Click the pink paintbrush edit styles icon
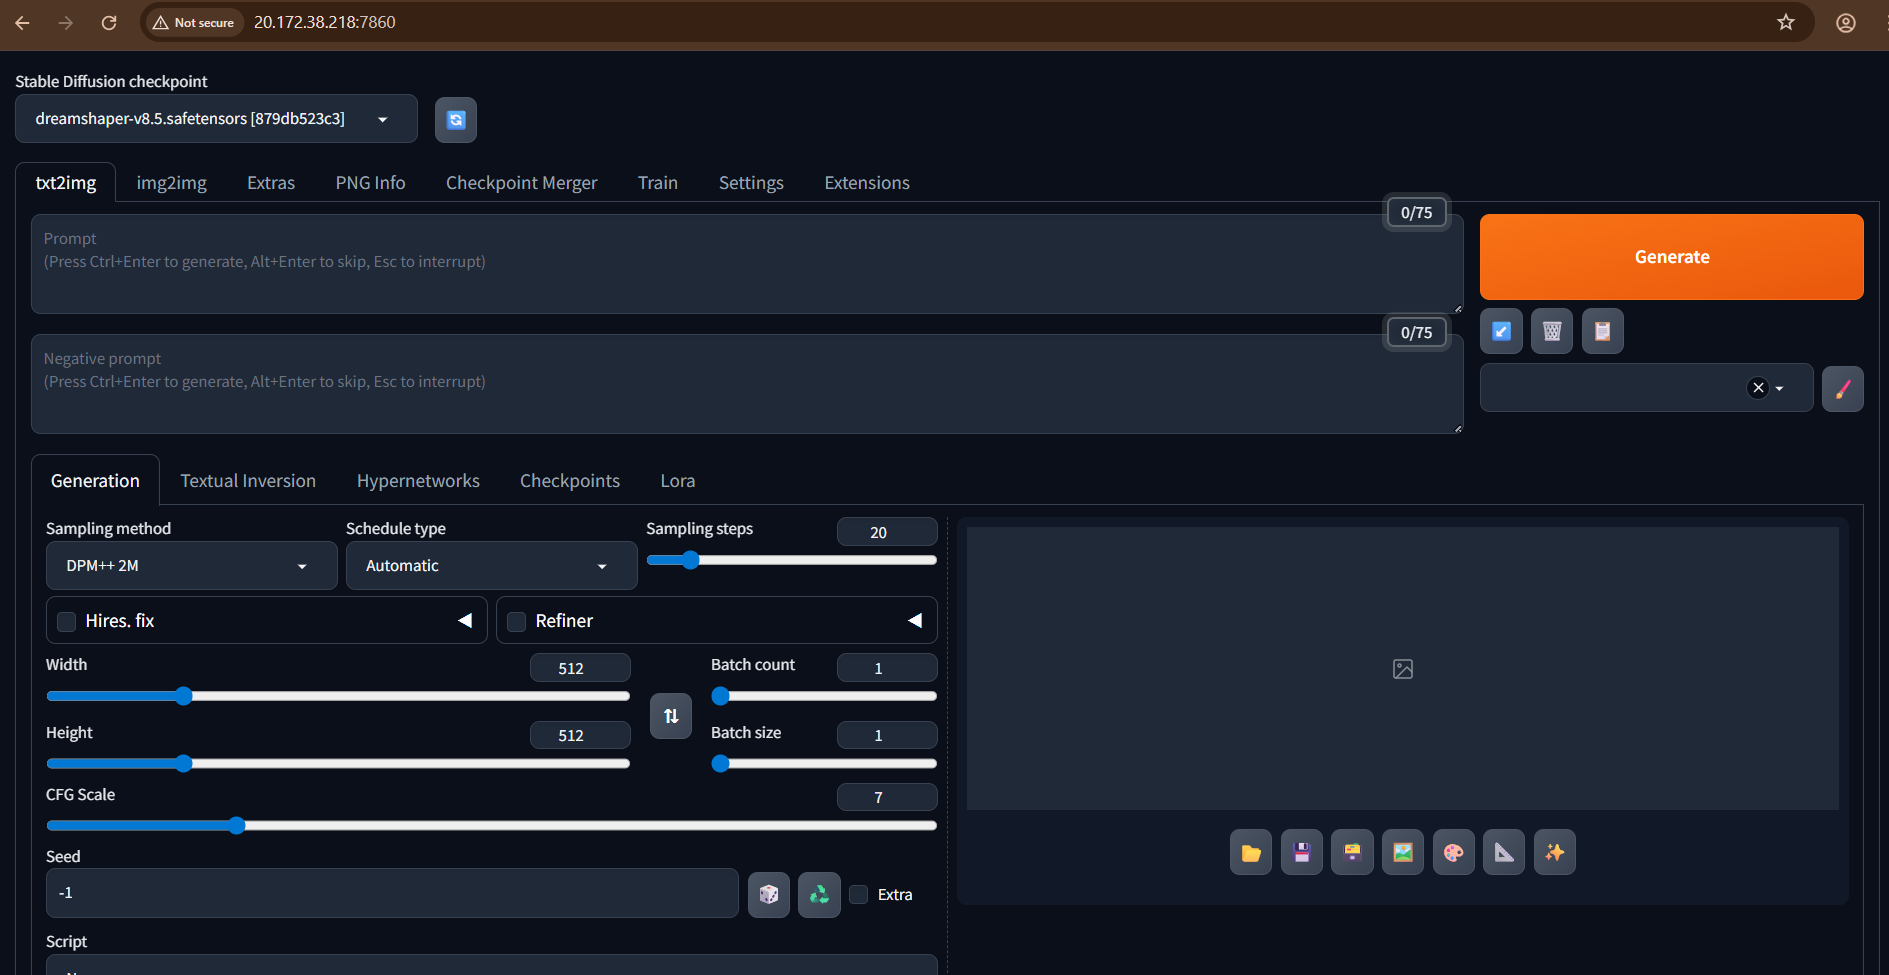Image resolution: width=1889 pixels, height=975 pixels. pos(1842,389)
